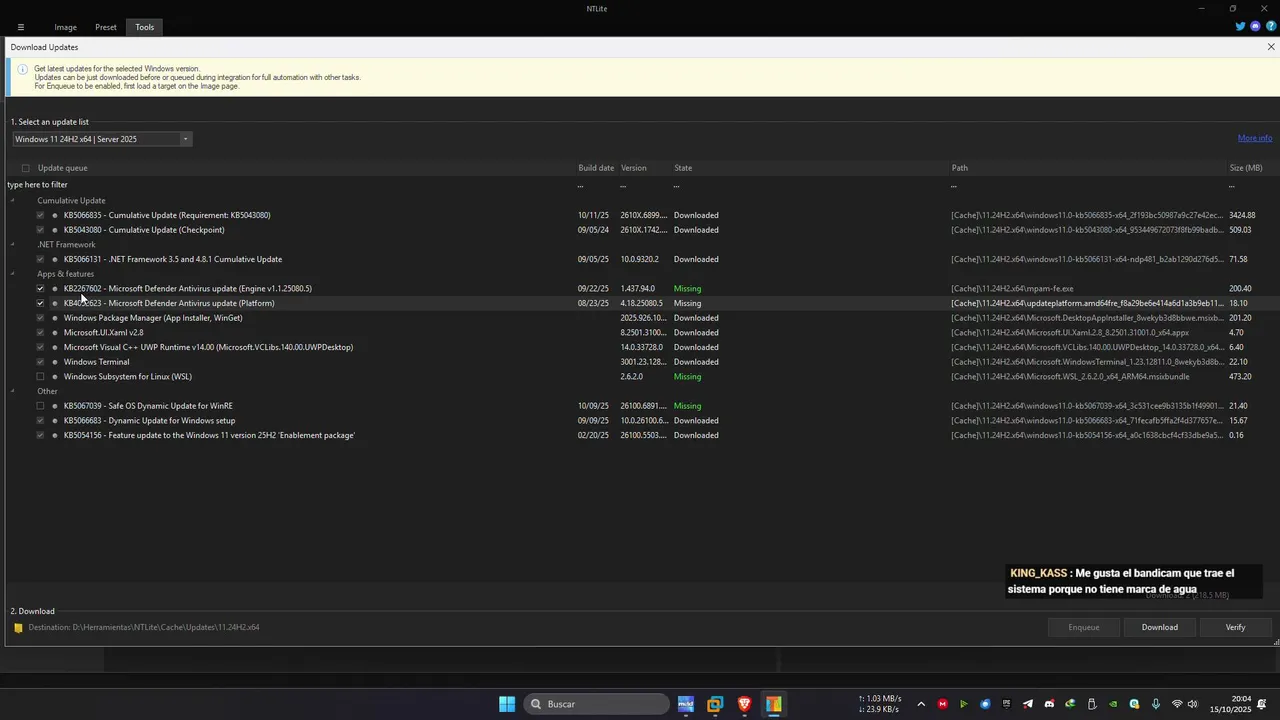Click the Verify button
This screenshot has width=1280, height=720.
coord(1236,628)
